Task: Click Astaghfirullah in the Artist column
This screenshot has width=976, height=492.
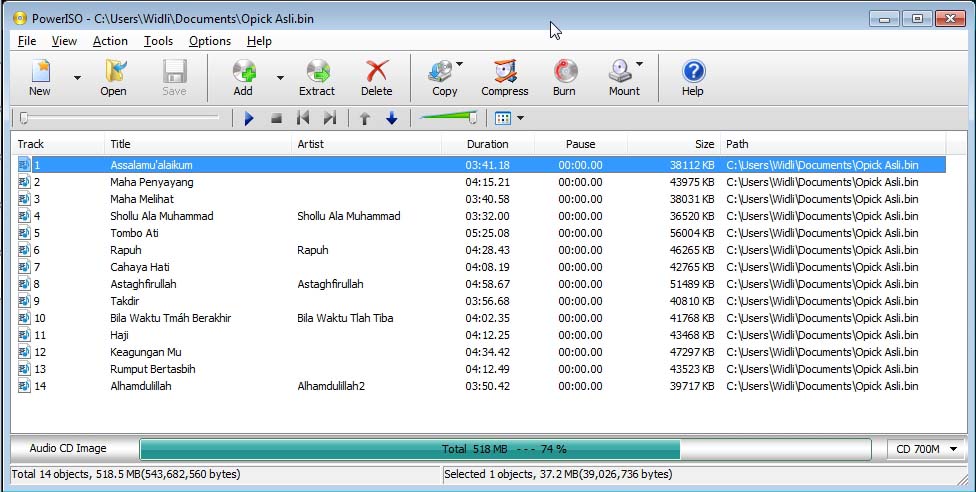Action: 331,284
